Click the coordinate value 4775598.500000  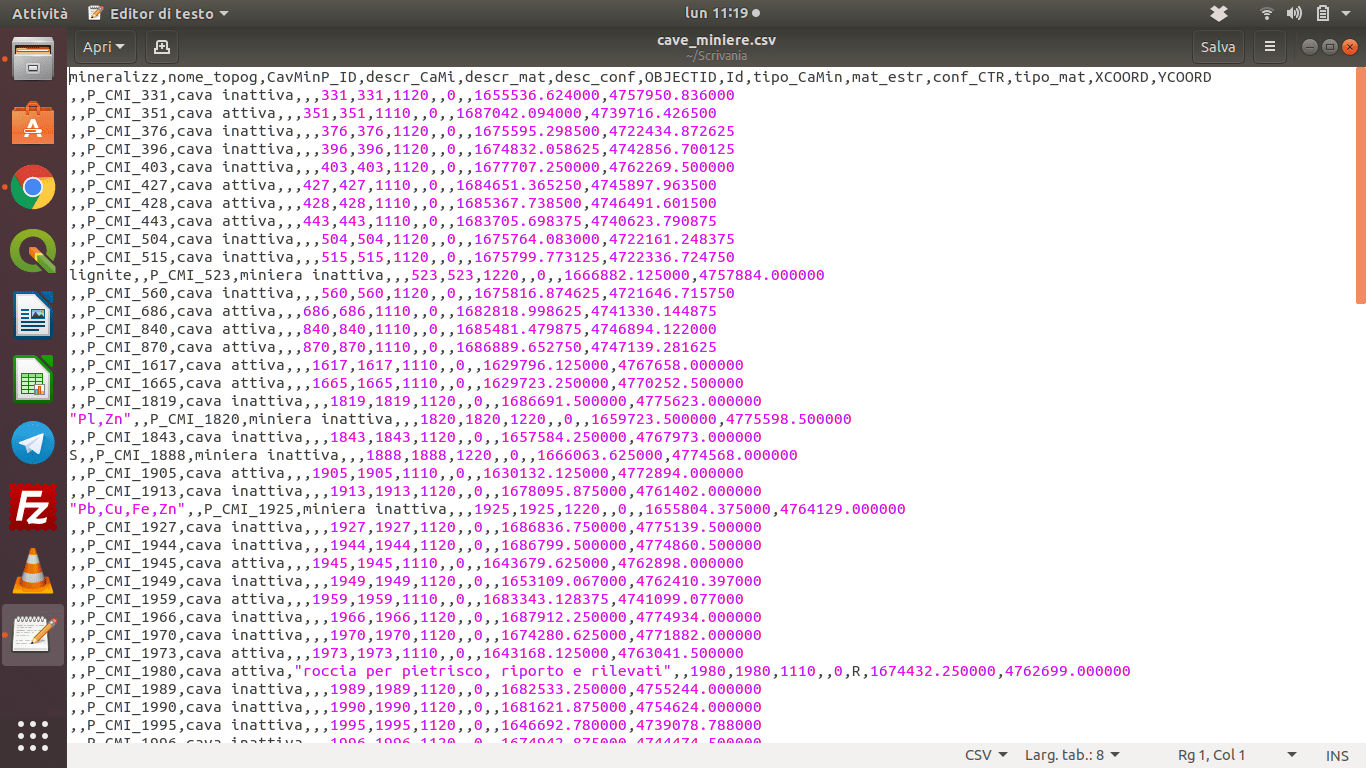(x=789, y=419)
